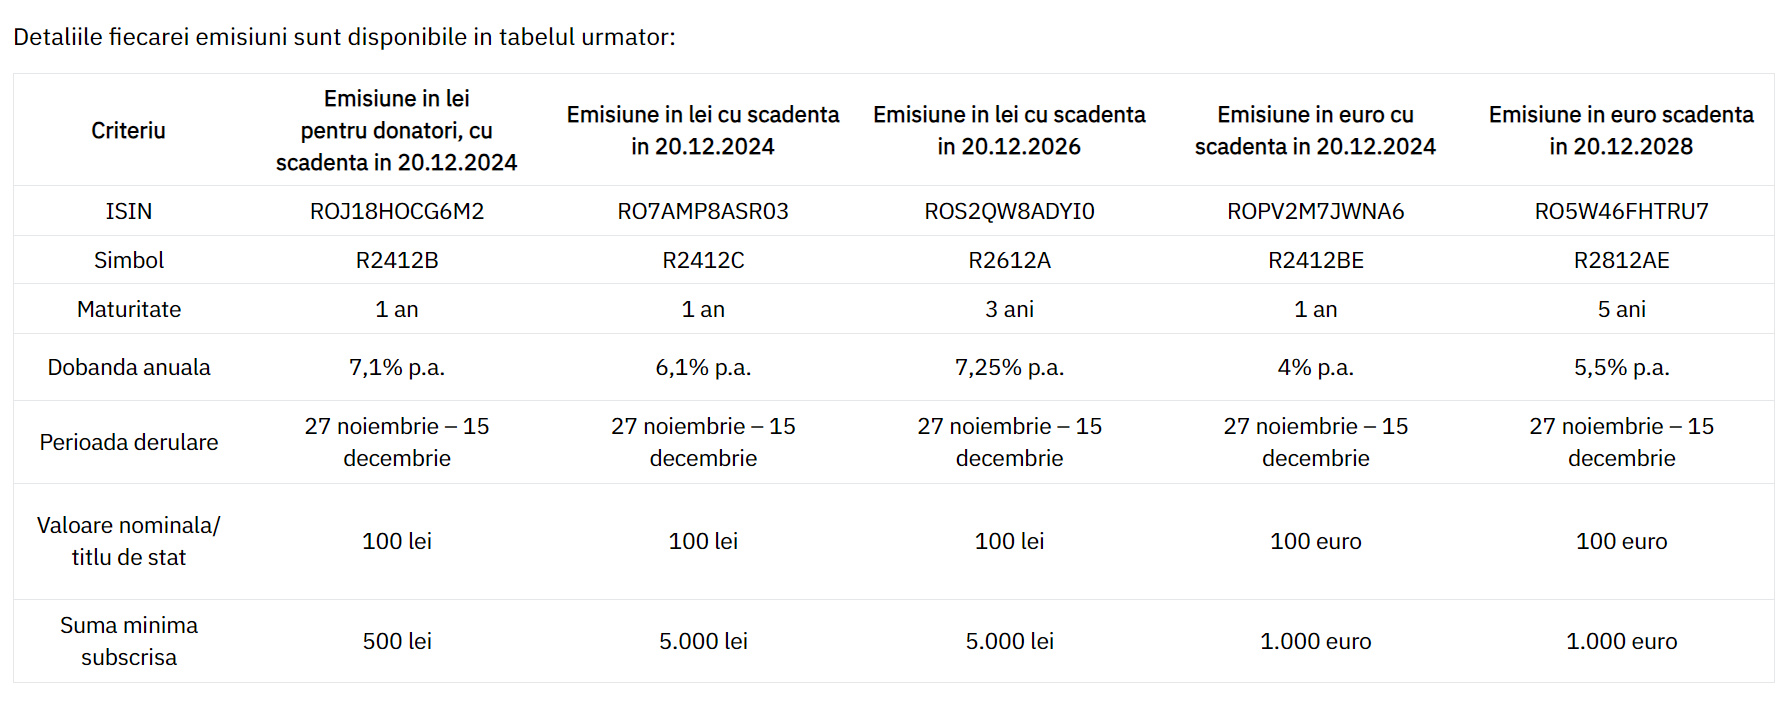The image size is (1789, 709).
Task: Click the '5 ani' maturity cell
Action: tap(1621, 309)
